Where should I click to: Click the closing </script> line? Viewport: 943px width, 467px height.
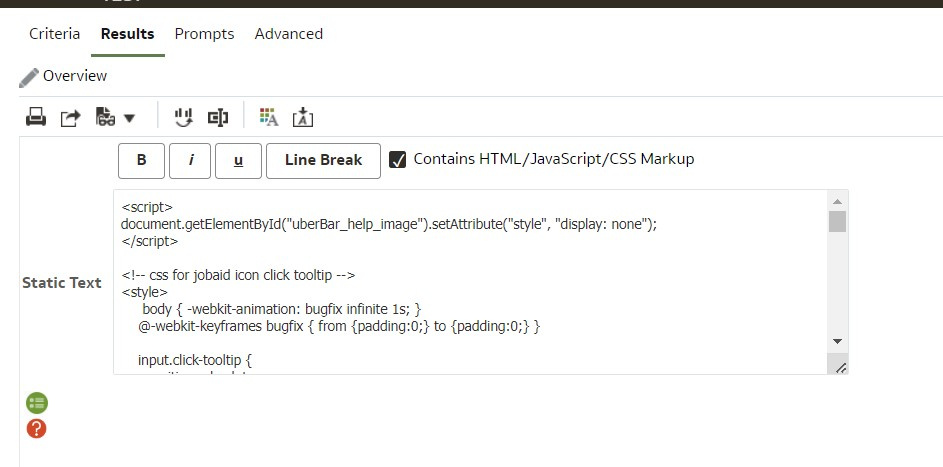tap(150, 242)
